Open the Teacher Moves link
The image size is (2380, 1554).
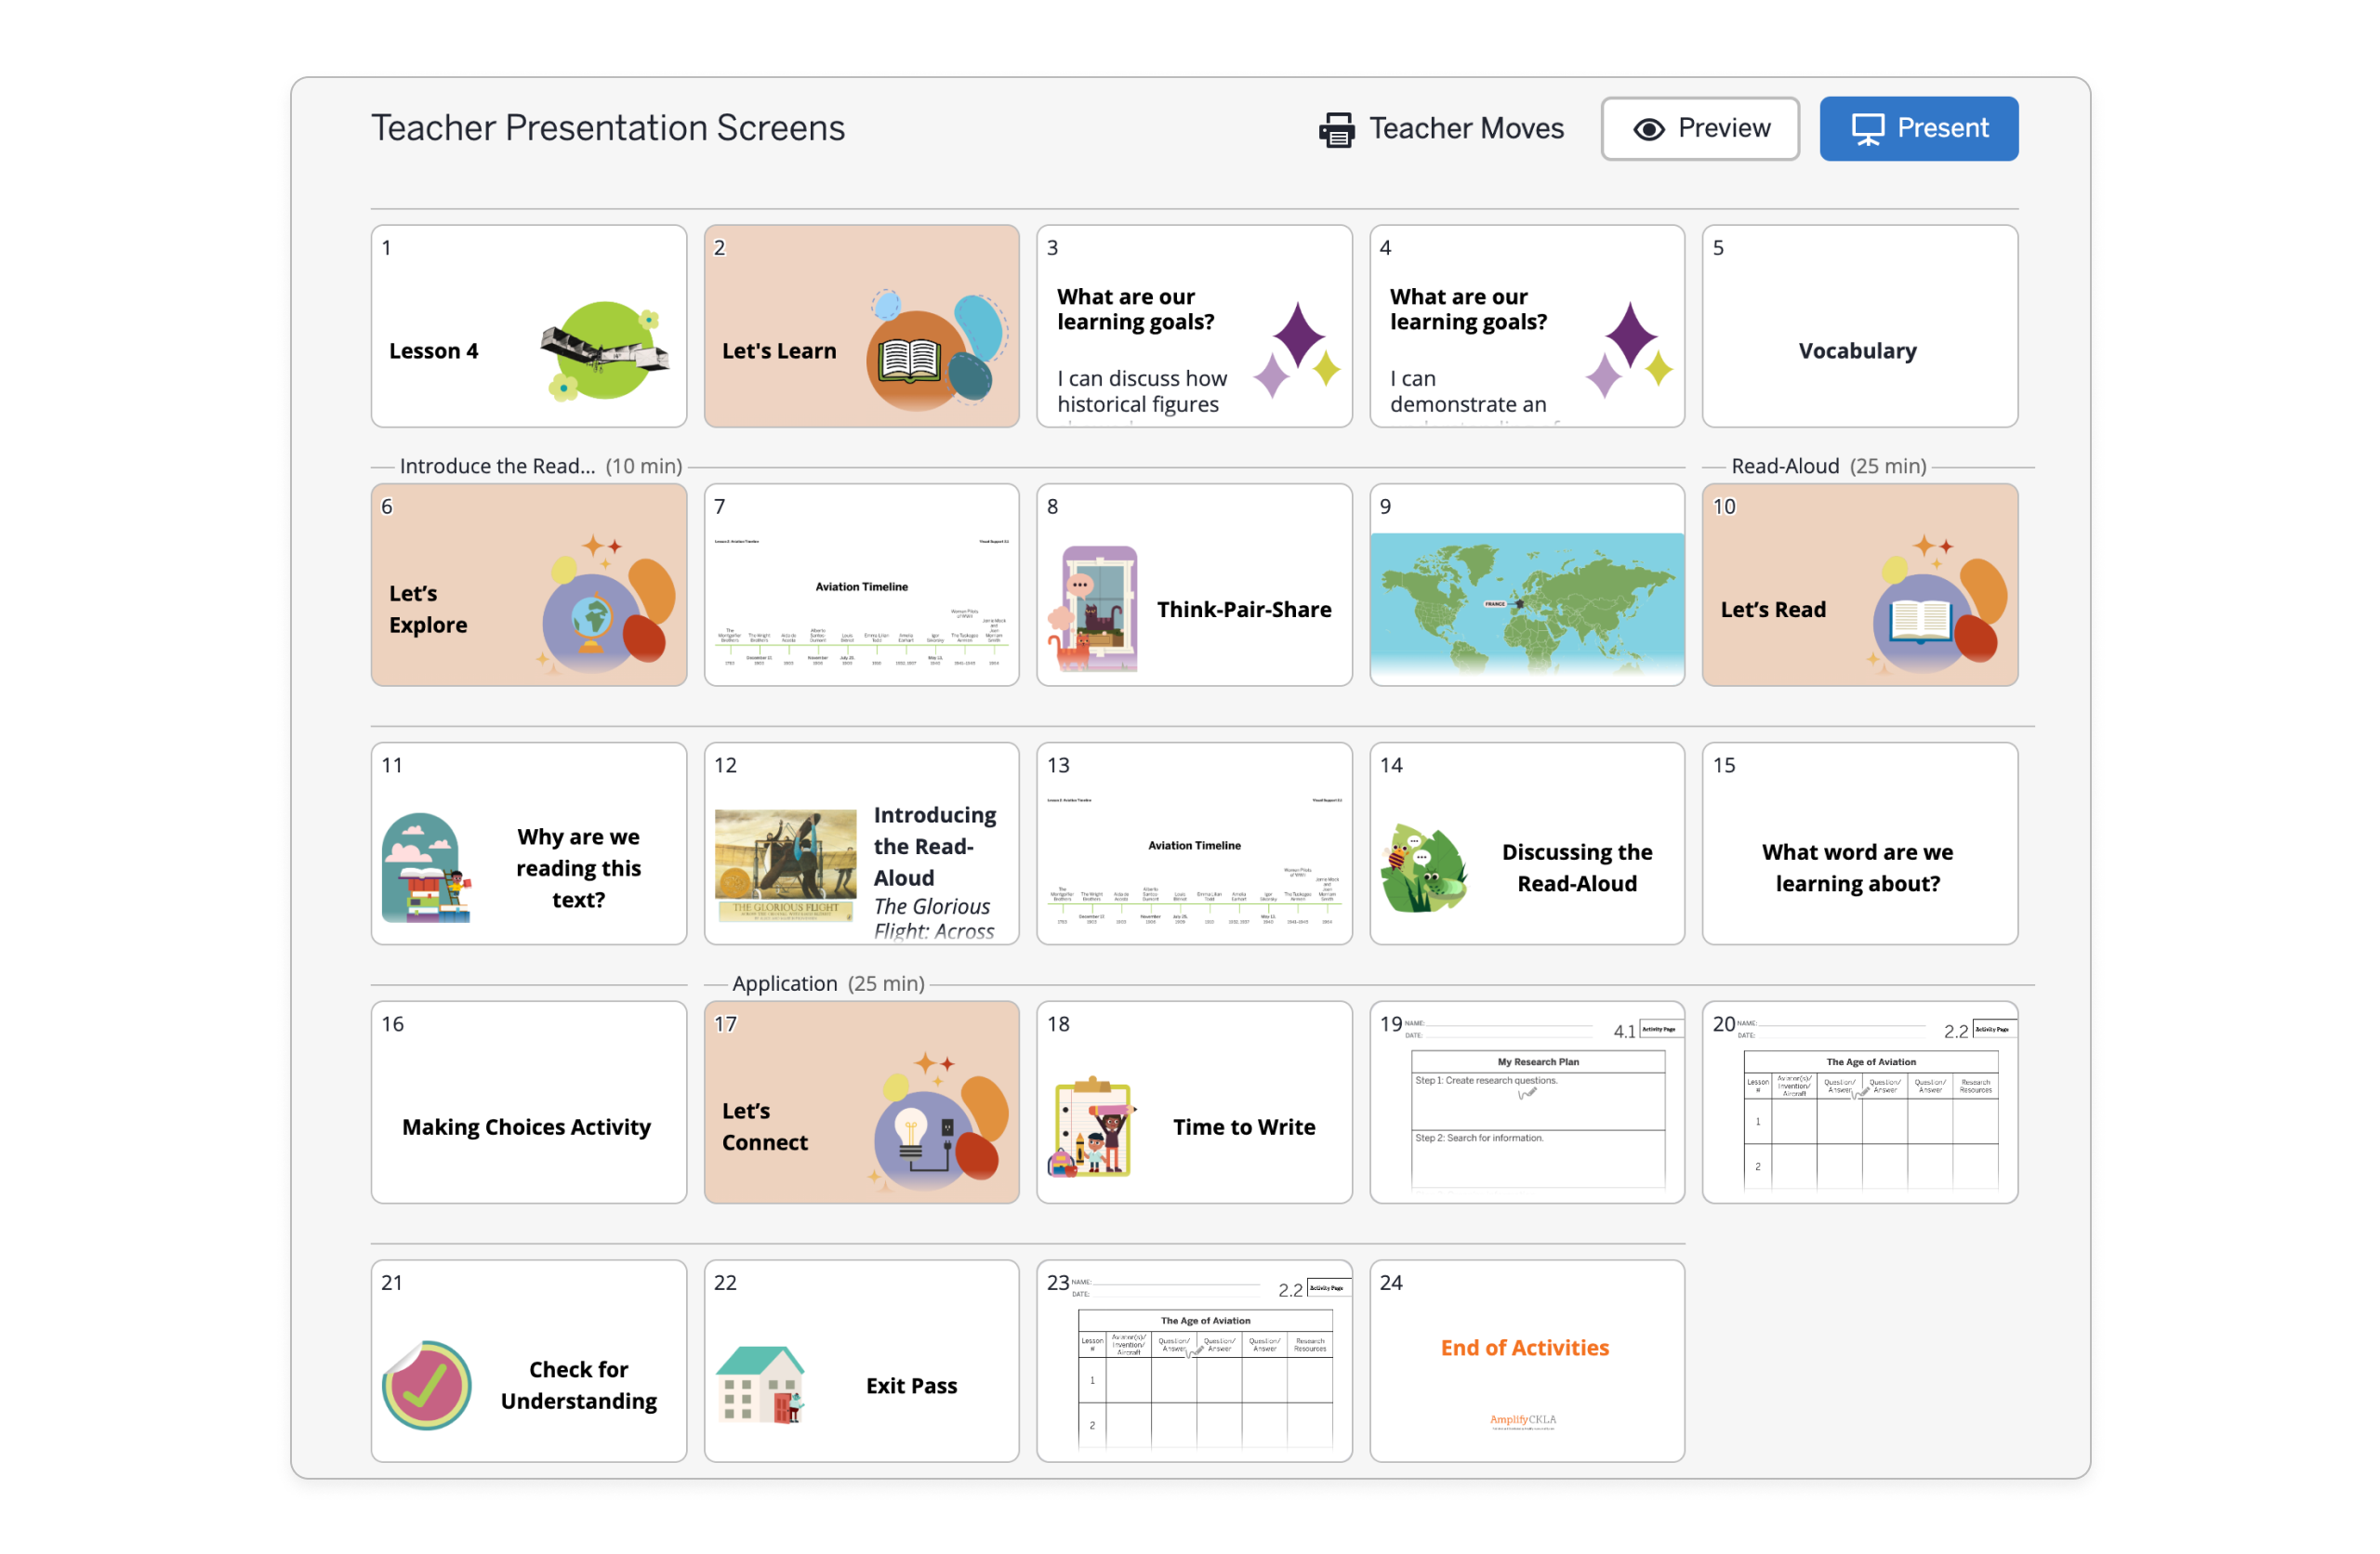pos(1465,129)
